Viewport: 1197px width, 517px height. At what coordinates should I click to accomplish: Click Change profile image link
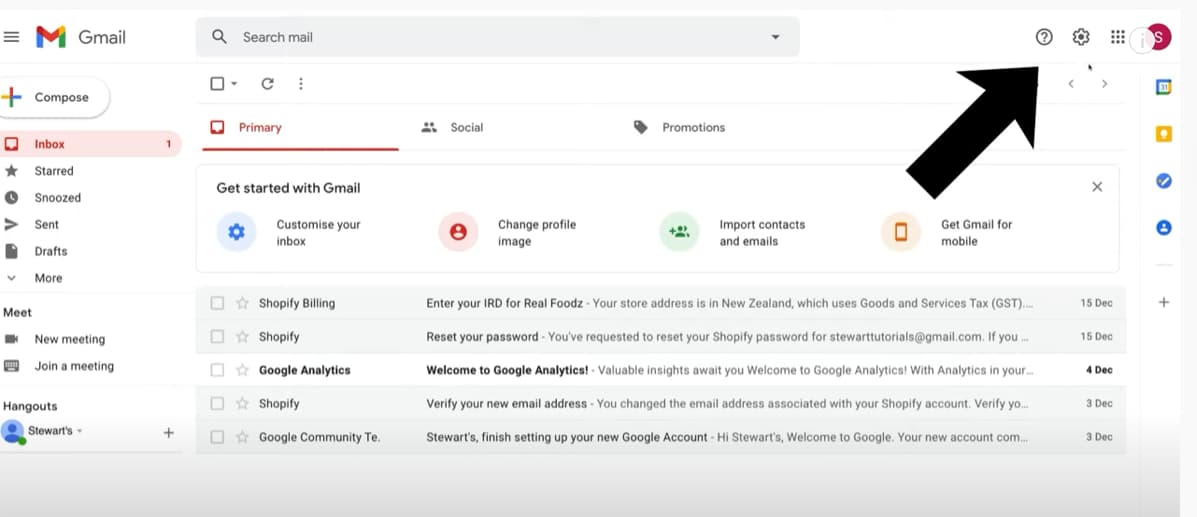tap(537, 233)
